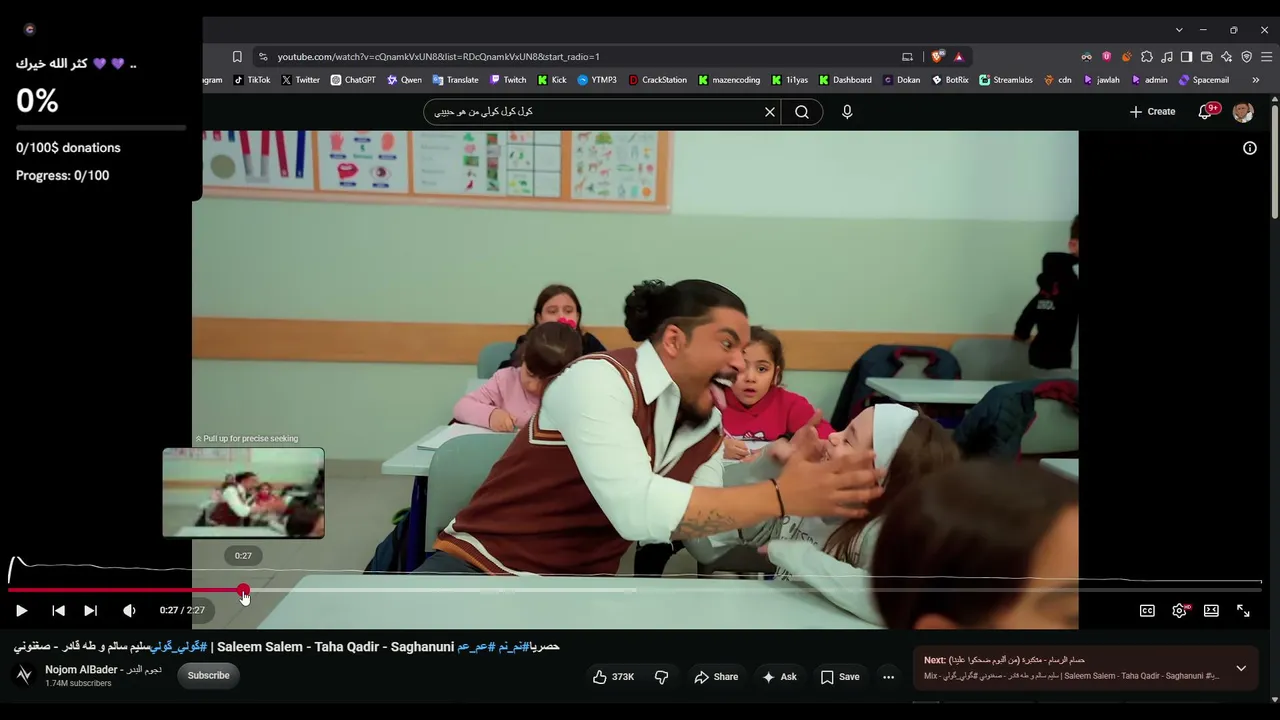Image resolution: width=1280 pixels, height=720 pixels.
Task: Switch the player to theater mode
Action: tap(1211, 610)
